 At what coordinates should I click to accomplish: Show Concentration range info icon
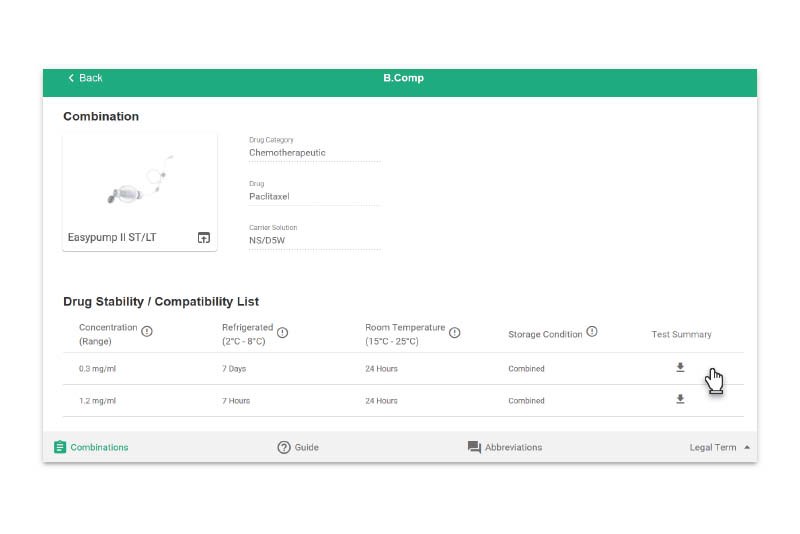147,332
